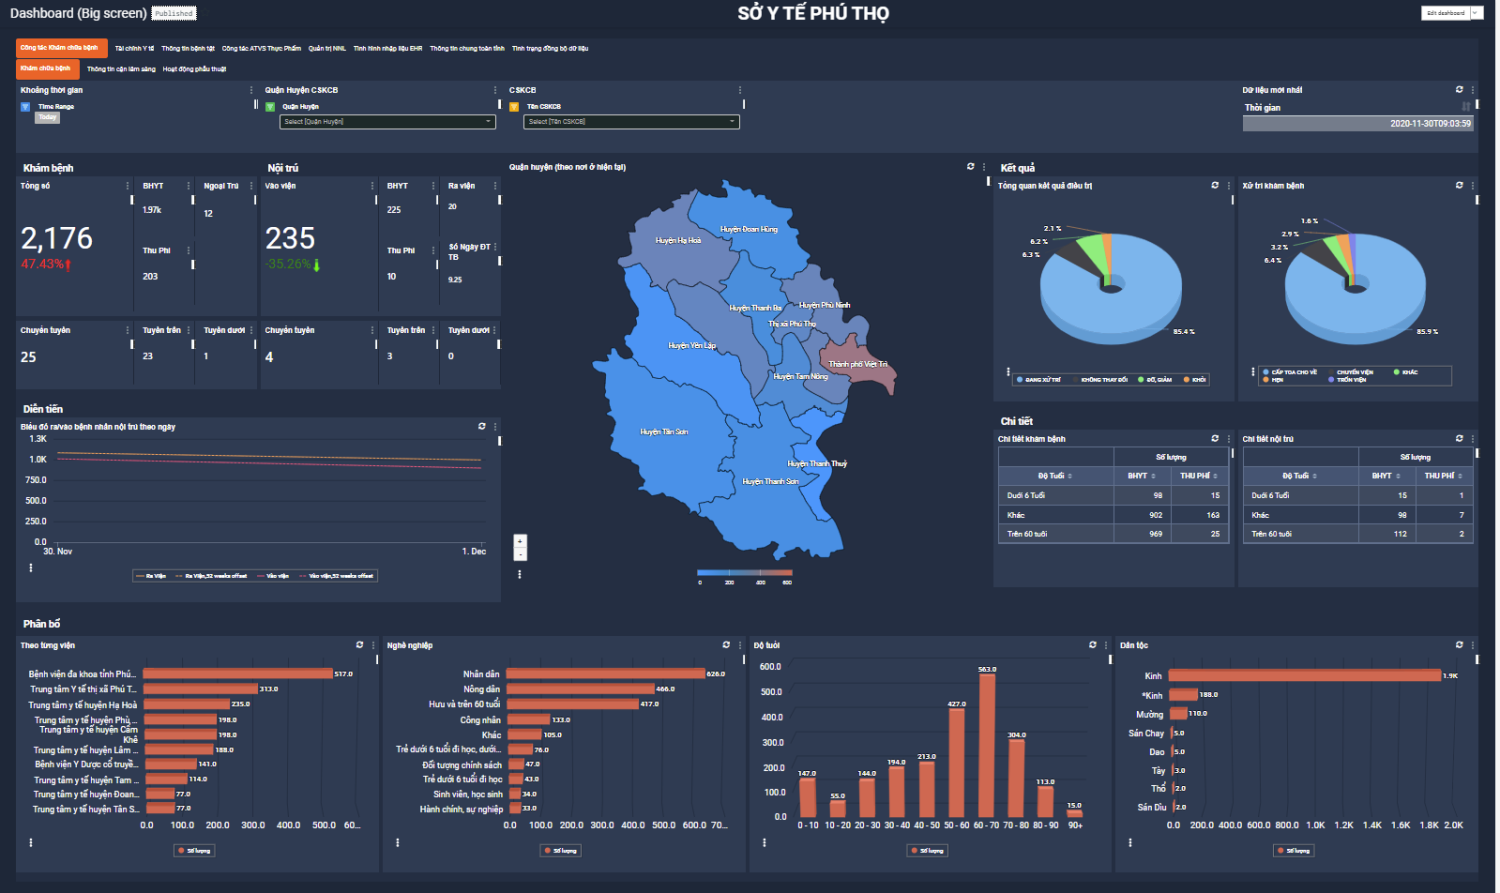Refresh the Chi tiết nội trú table
Image resolution: width=1500 pixels, height=893 pixels.
[1459, 438]
